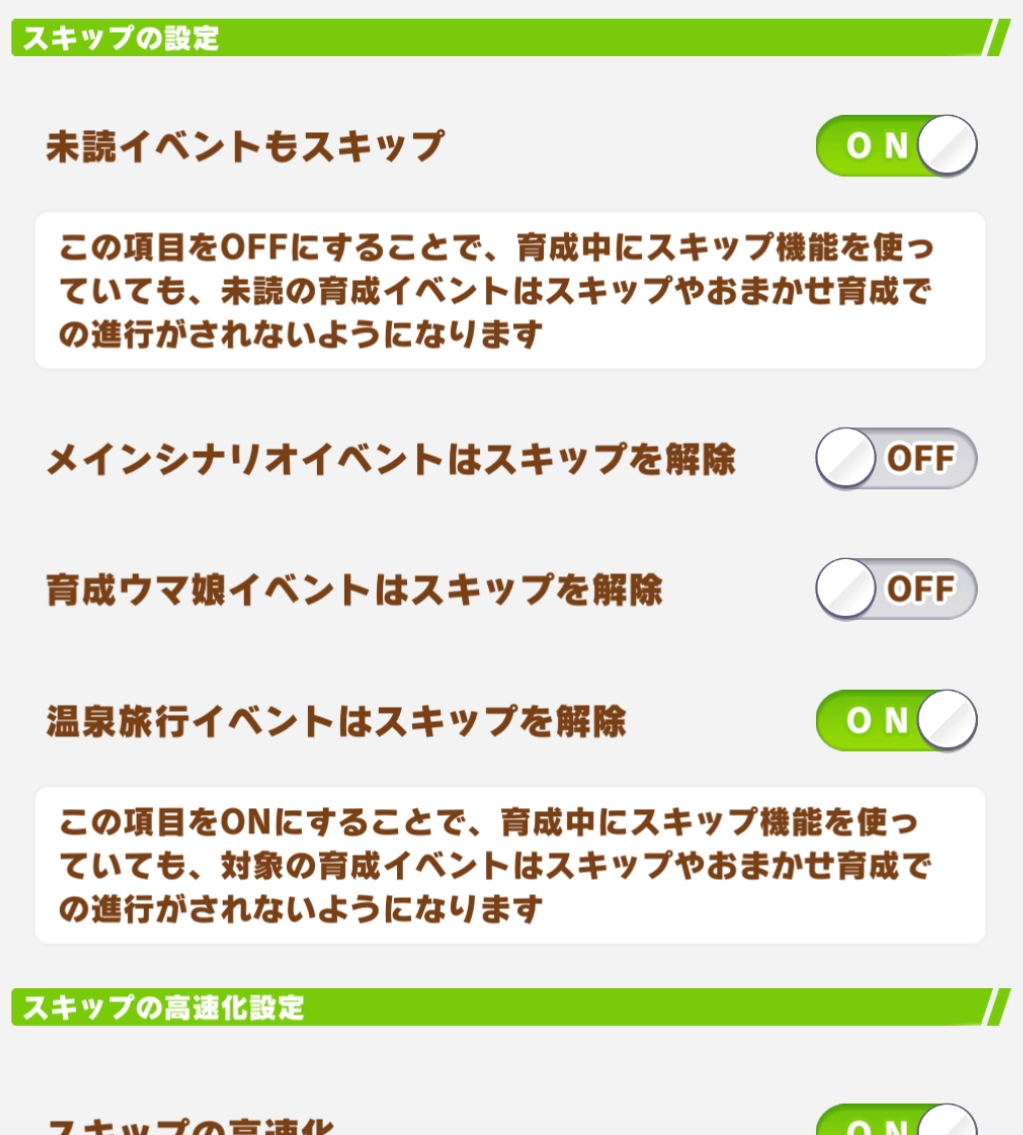Click white knob of 温泉旅行イベント switch

pos(946,720)
